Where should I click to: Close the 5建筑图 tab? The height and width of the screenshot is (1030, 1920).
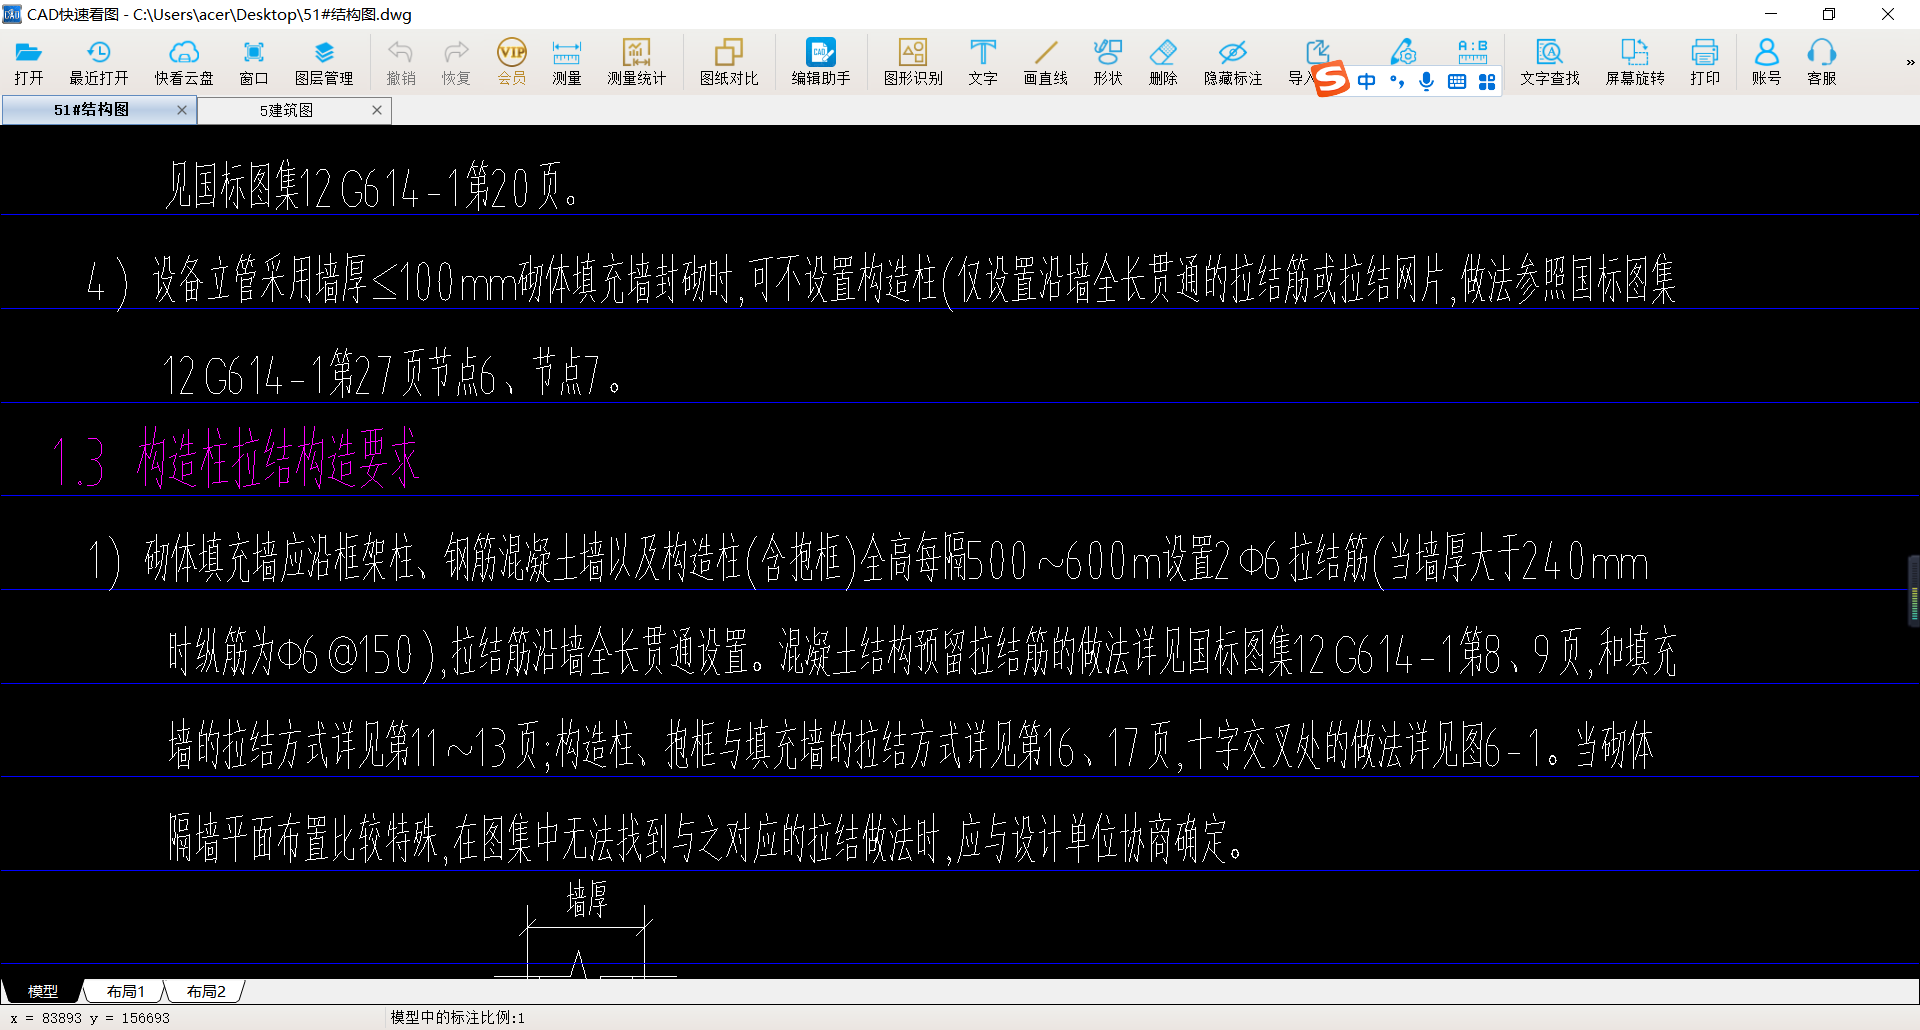pyautogui.click(x=377, y=110)
